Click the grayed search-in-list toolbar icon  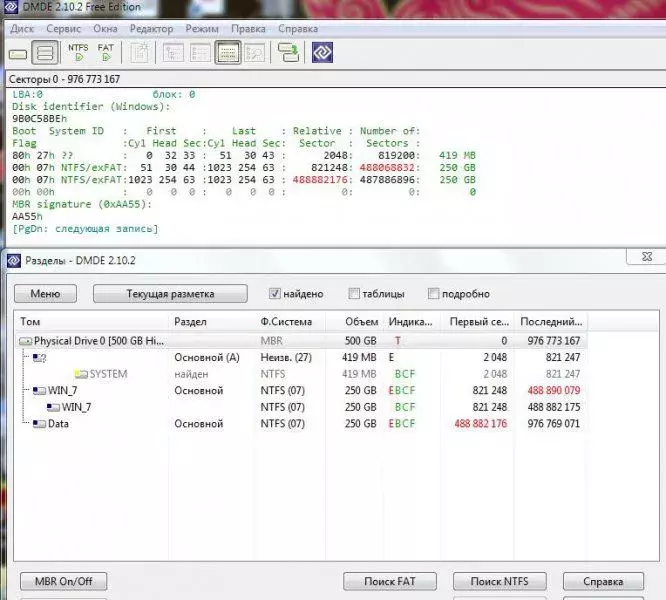255,53
